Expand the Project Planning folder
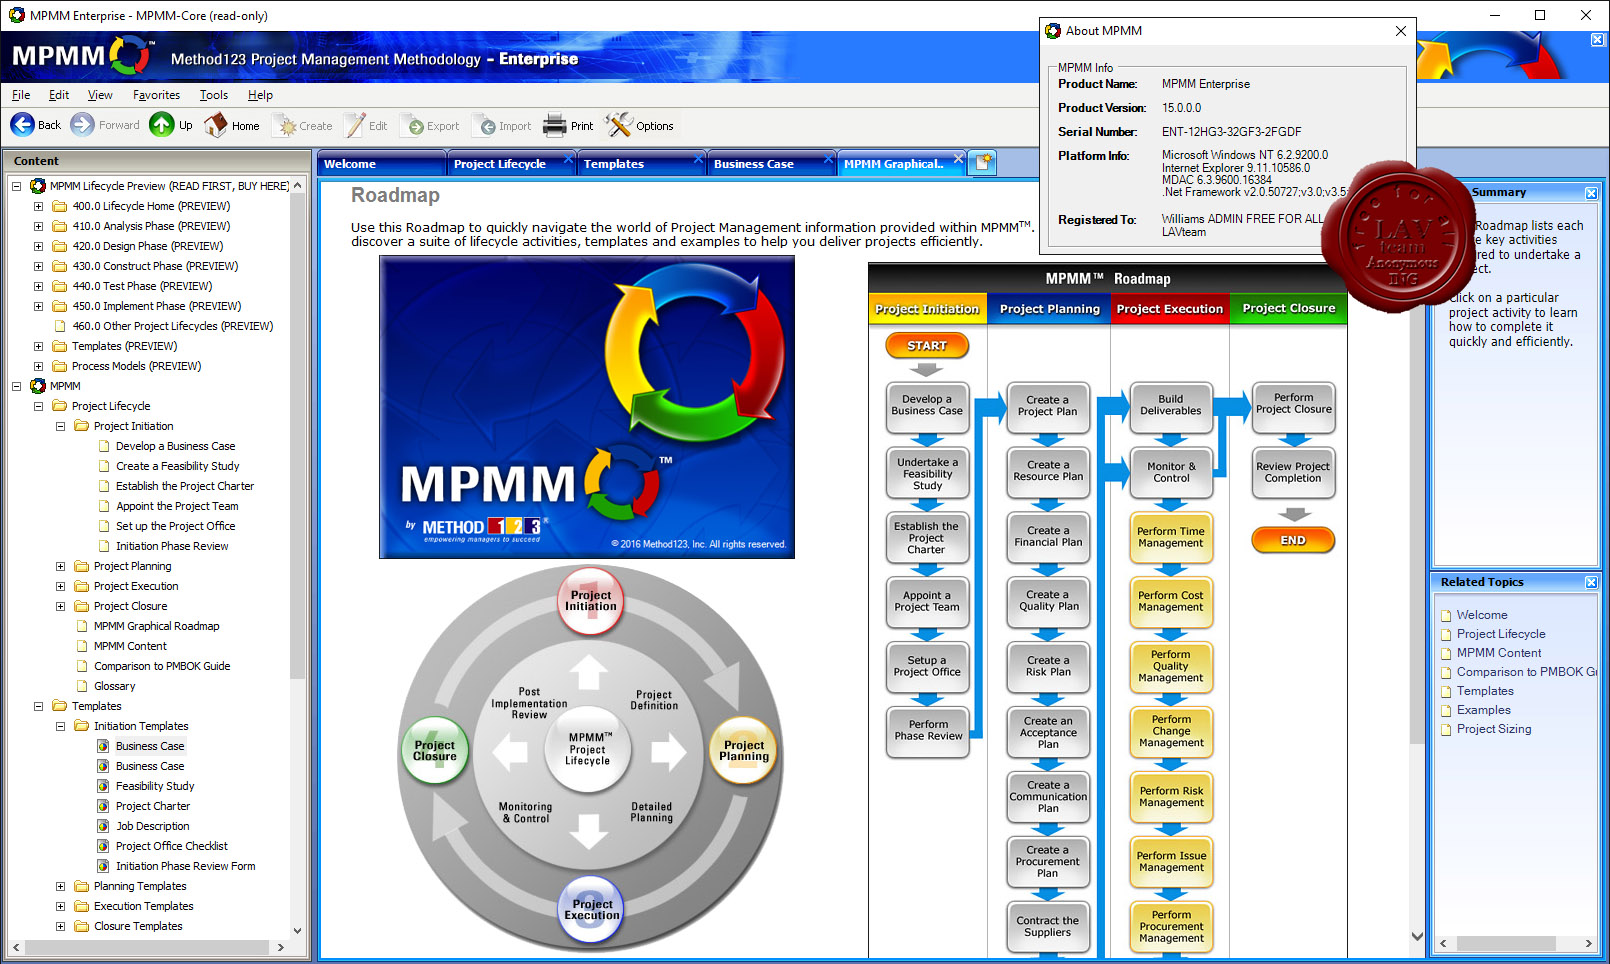 pyautogui.click(x=60, y=566)
